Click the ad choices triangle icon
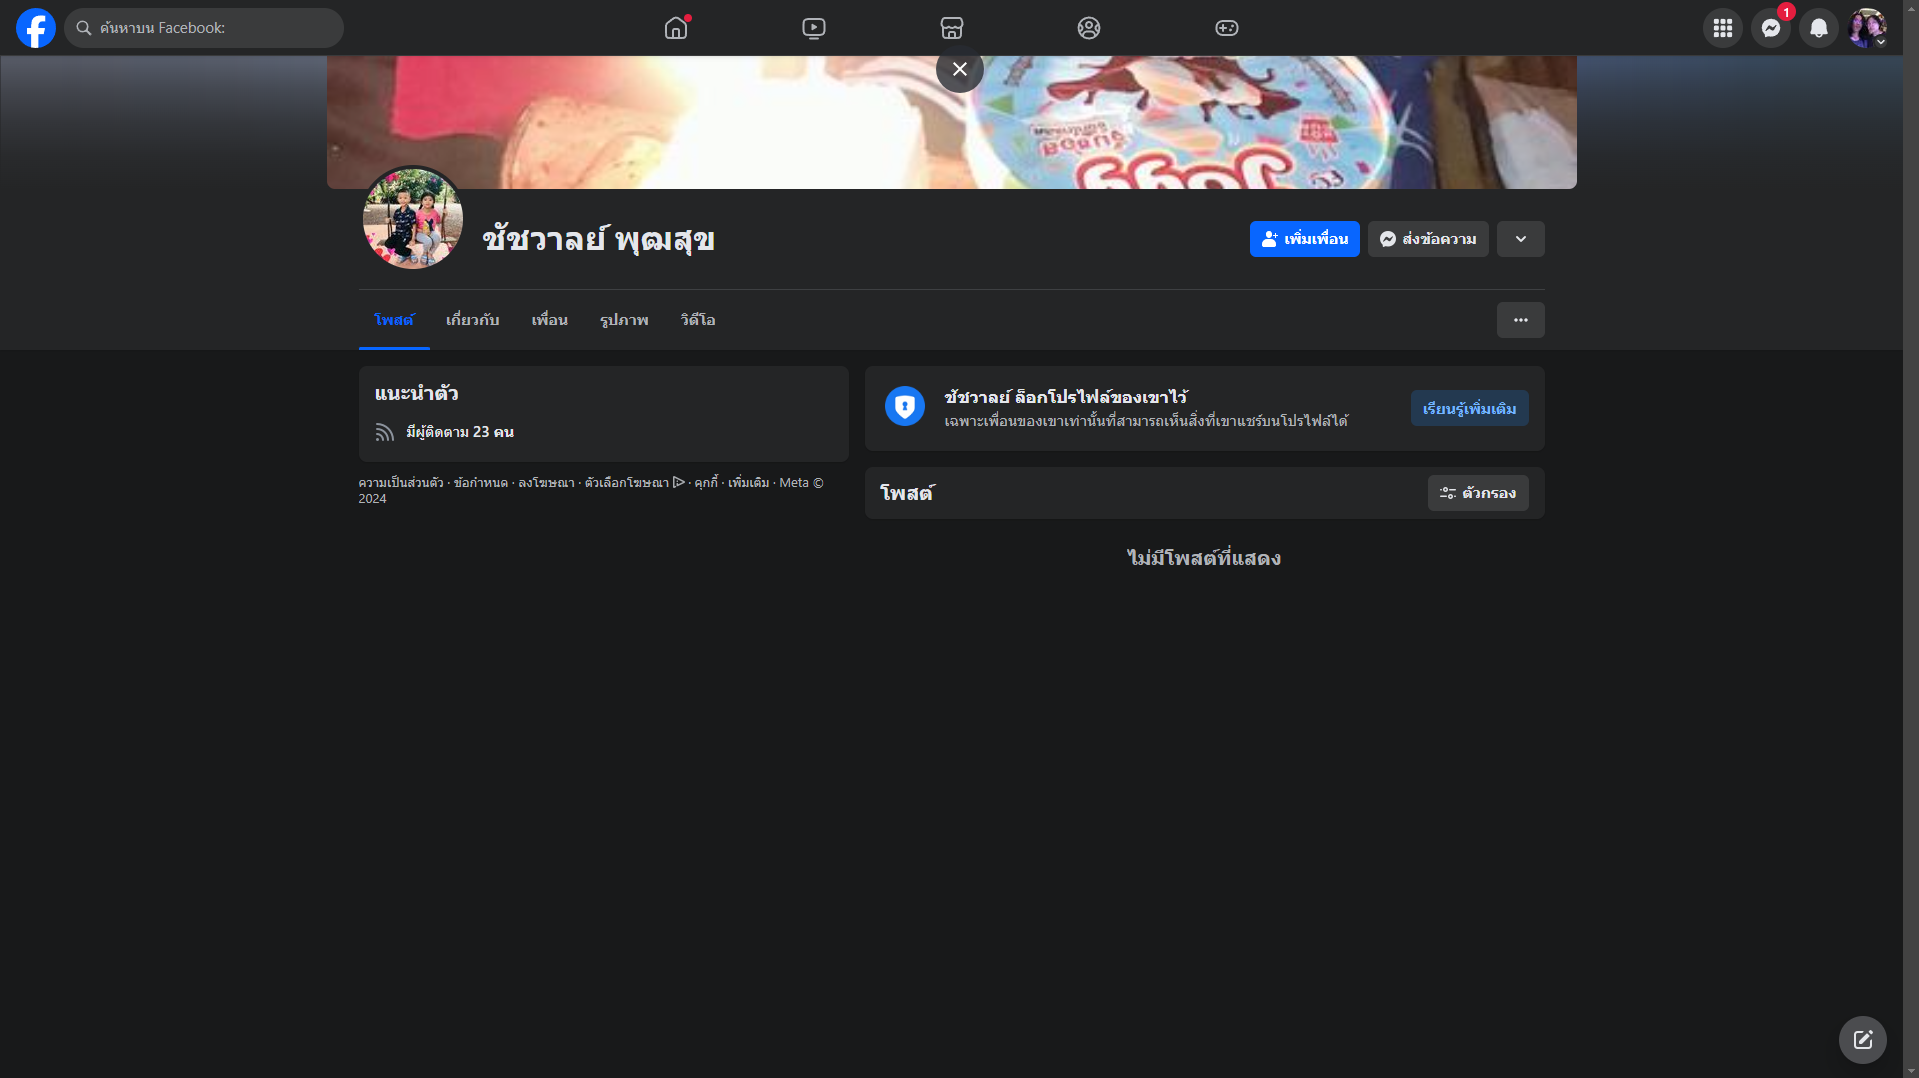Screen dimensions: 1919x1078 tap(679, 482)
